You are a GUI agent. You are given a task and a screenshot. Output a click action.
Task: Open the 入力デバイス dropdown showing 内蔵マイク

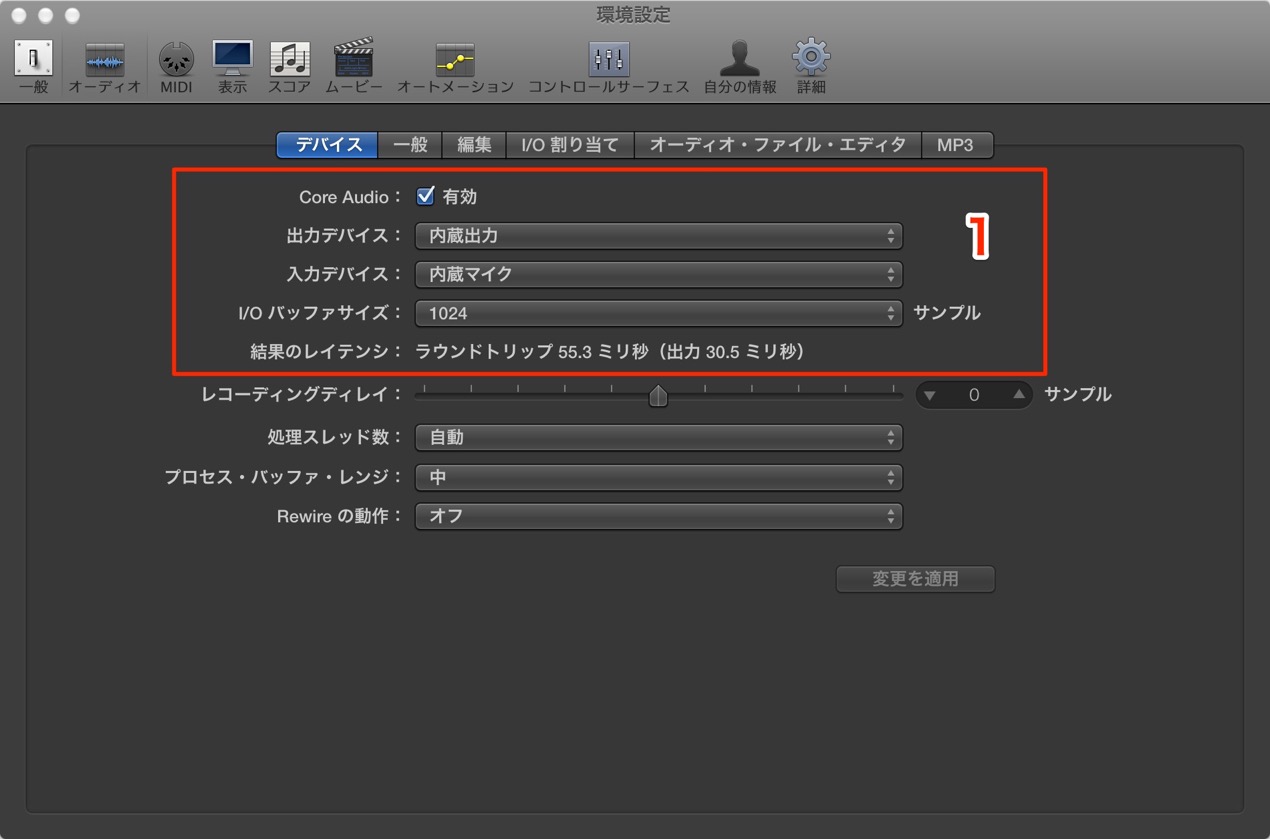pos(659,274)
